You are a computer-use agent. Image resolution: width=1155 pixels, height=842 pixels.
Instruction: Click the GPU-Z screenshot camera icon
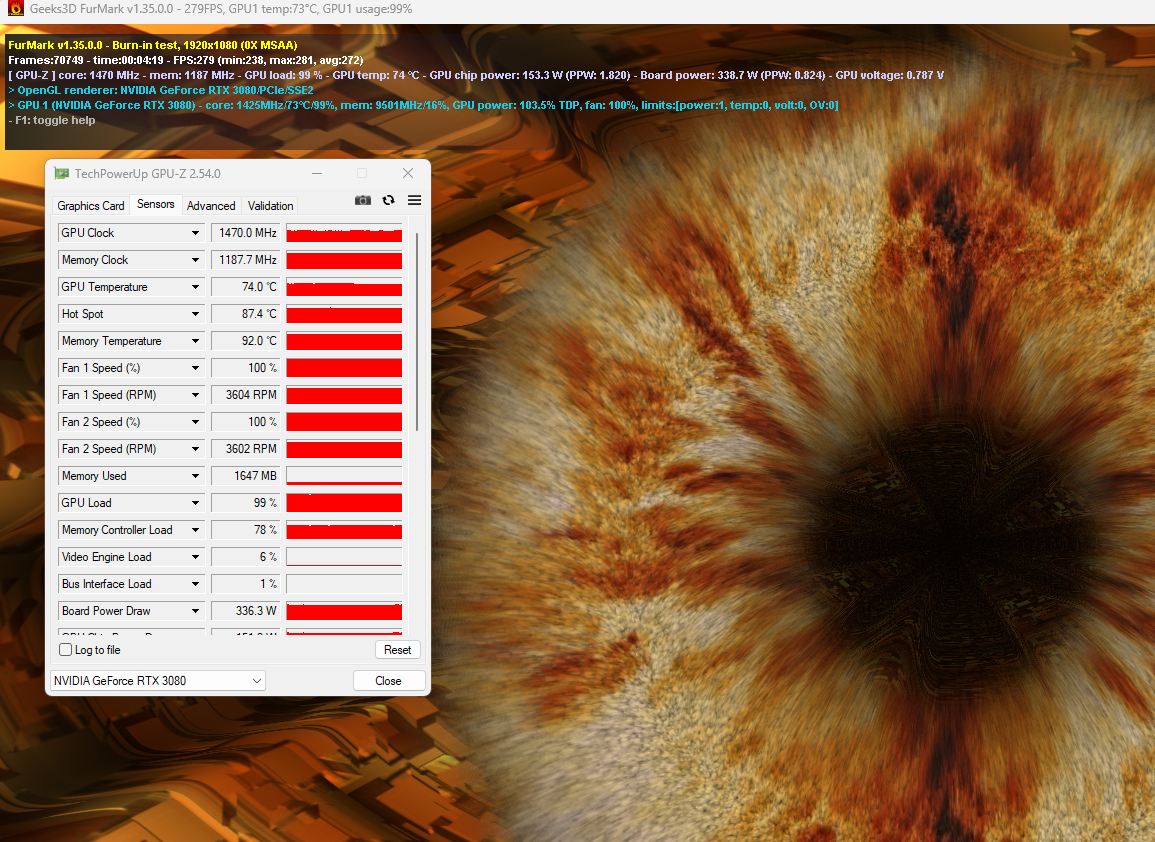coord(362,200)
